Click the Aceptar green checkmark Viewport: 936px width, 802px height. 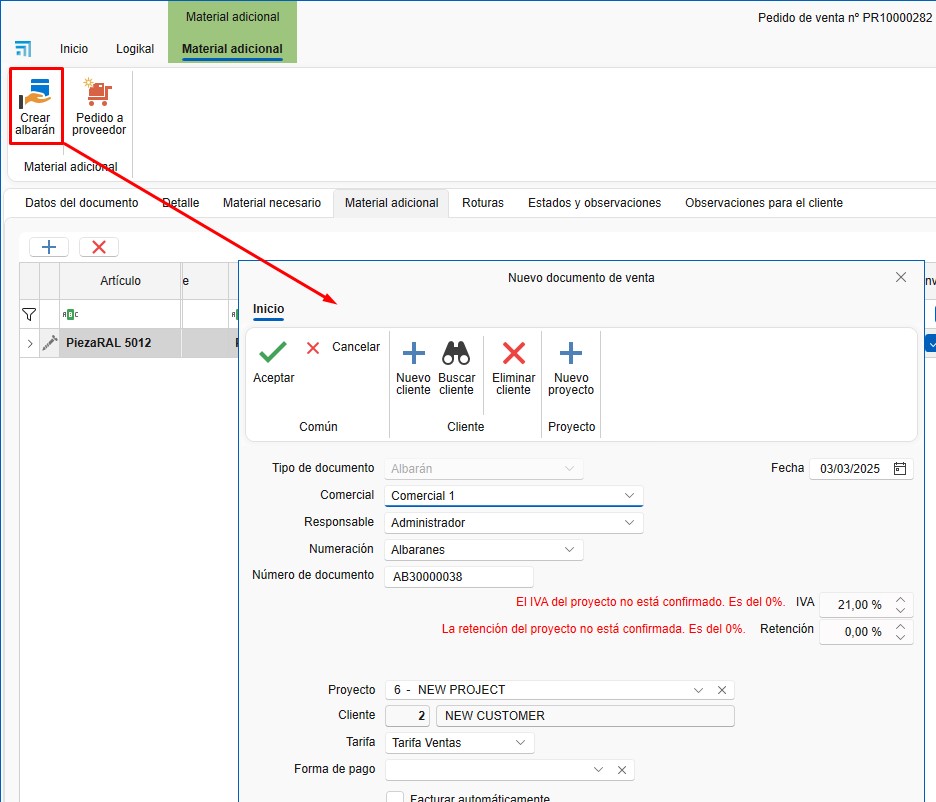click(273, 352)
